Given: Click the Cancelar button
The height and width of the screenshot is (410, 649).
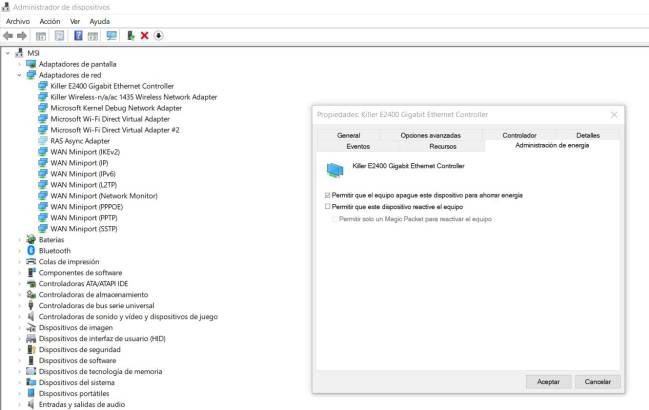Looking at the screenshot, I should coord(597,381).
